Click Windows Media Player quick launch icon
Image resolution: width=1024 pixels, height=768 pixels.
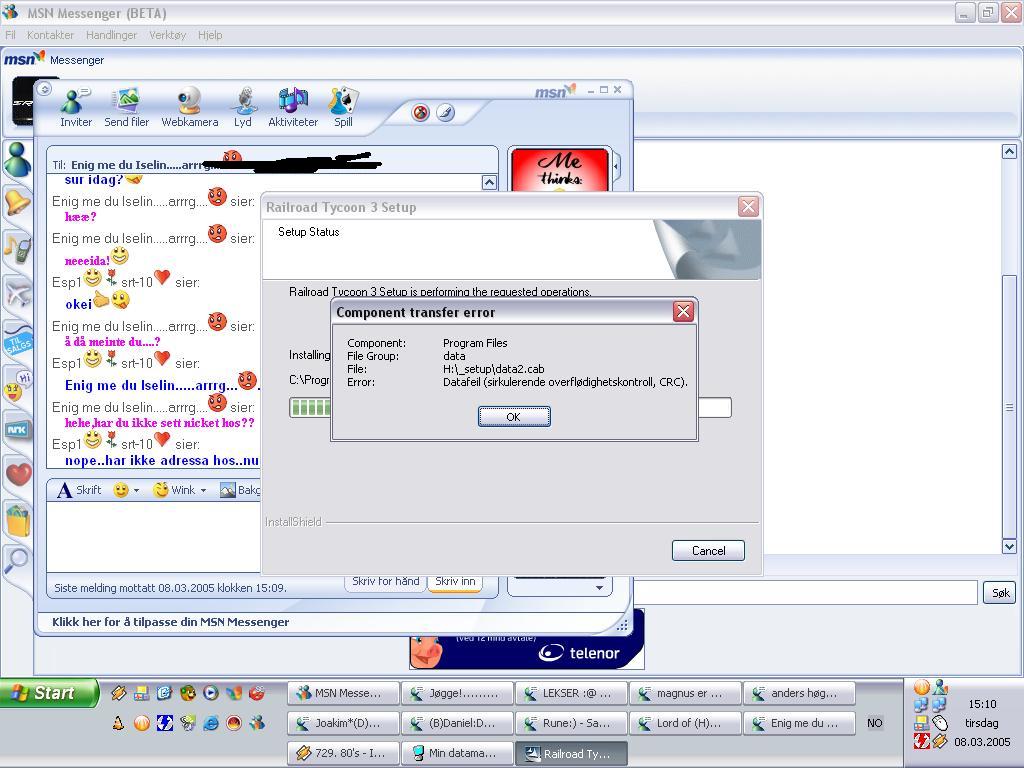pos(210,693)
